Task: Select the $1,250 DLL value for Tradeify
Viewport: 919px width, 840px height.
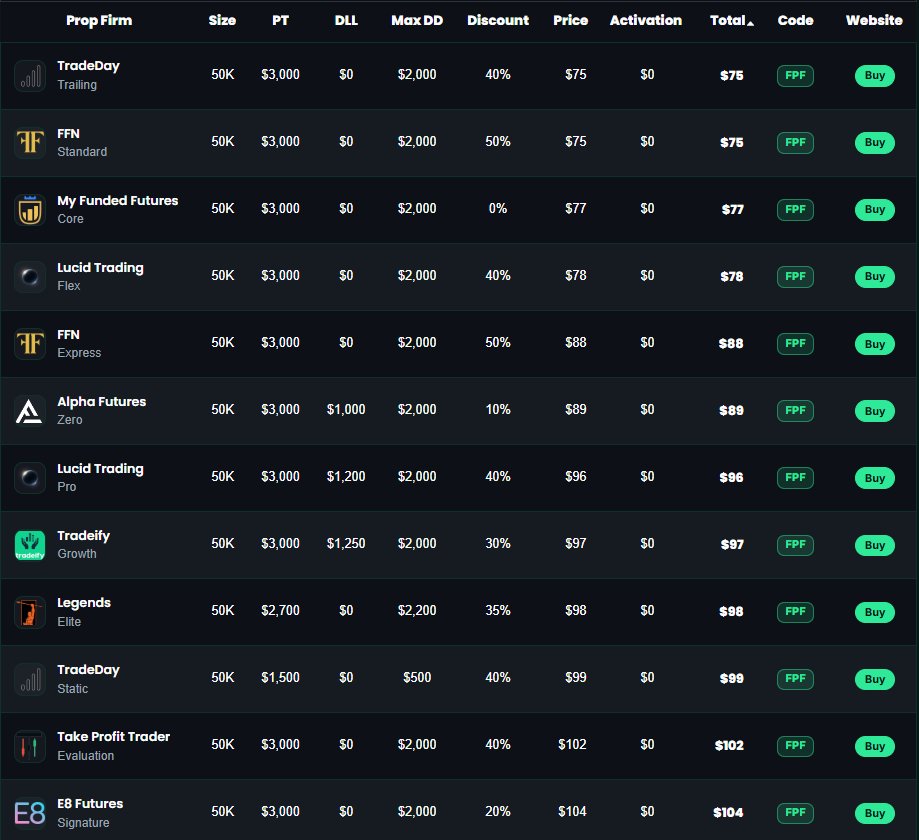Action: [346, 543]
